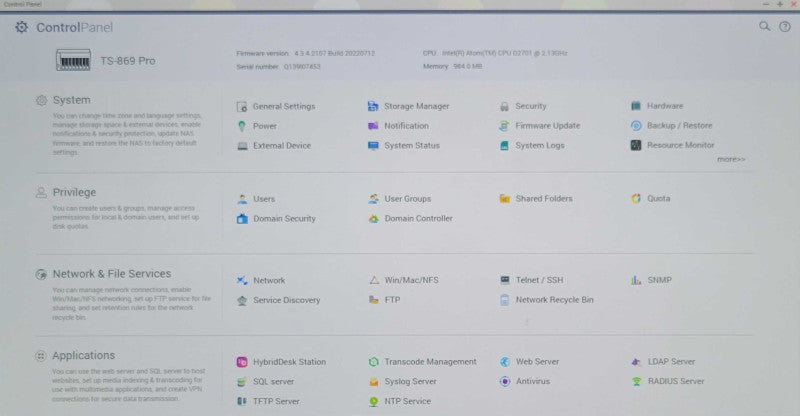The image size is (800, 416).
Task: Open System Logs icon
Action: click(504, 145)
